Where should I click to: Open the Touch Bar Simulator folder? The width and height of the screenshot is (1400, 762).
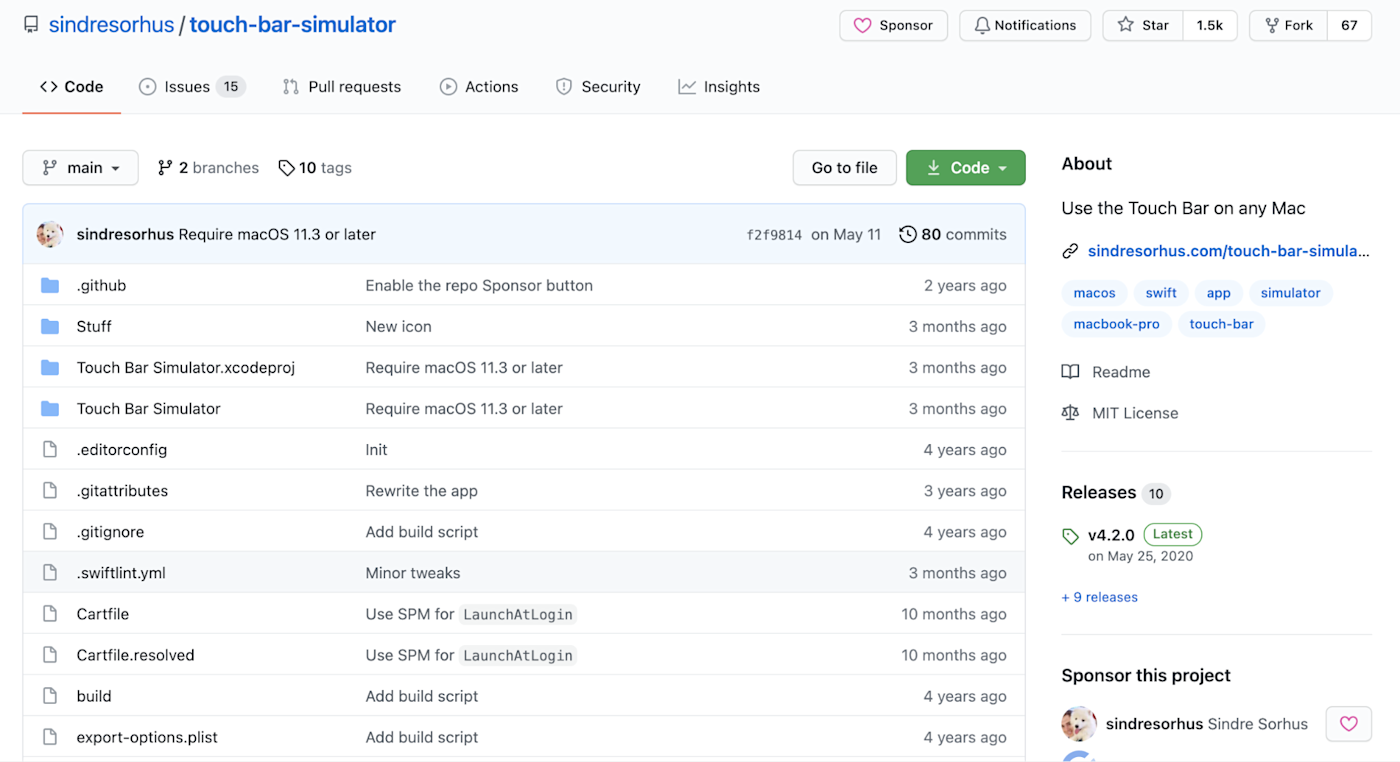(148, 409)
